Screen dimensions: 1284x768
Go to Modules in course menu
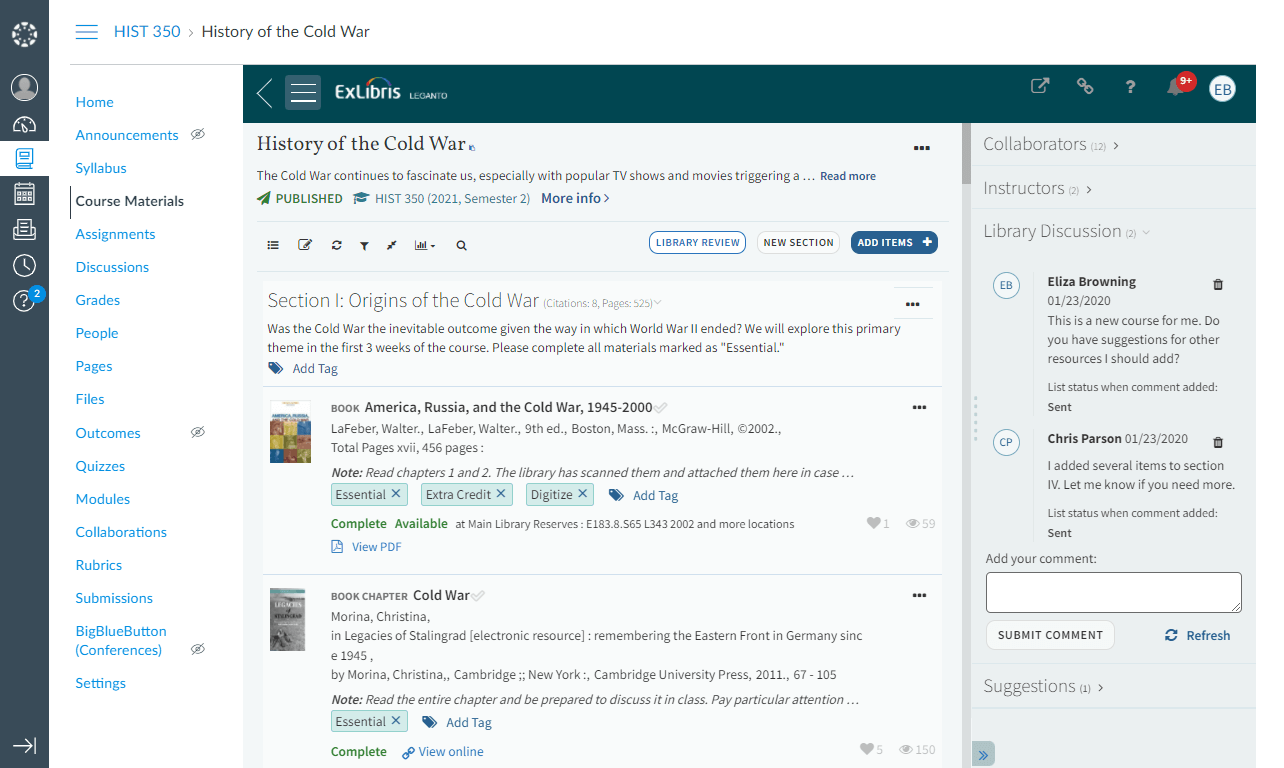[103, 499]
